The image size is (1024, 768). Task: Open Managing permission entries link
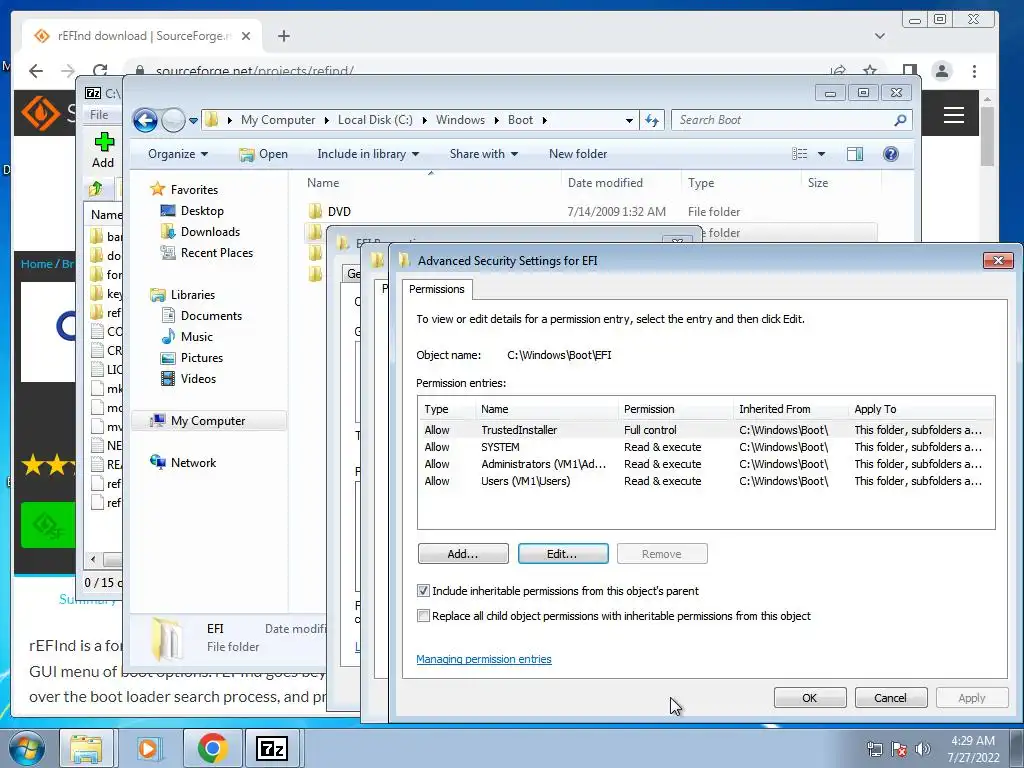click(x=484, y=660)
